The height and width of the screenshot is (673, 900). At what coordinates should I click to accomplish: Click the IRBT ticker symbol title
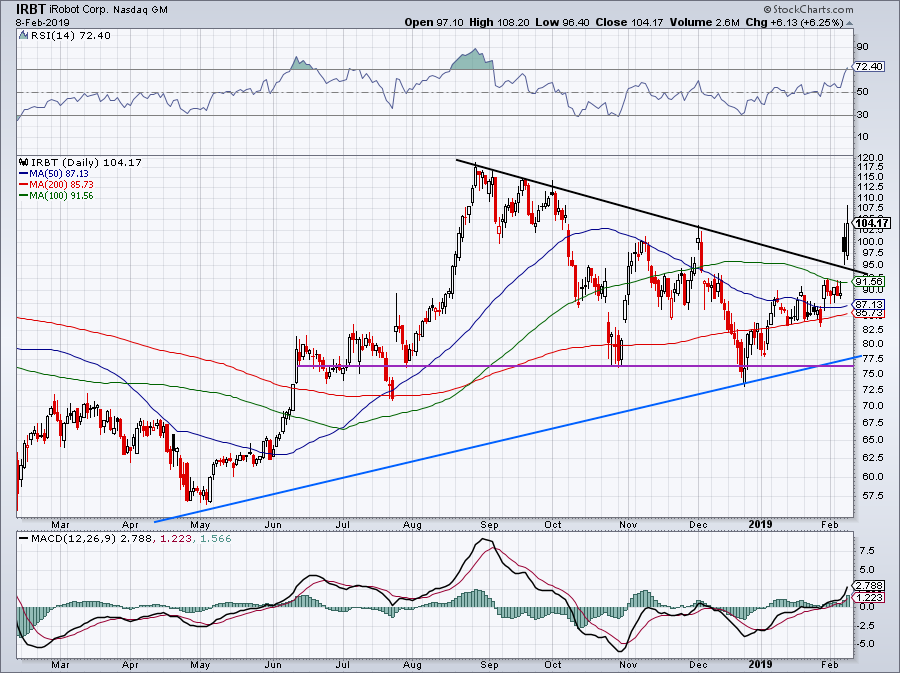click(x=31, y=9)
